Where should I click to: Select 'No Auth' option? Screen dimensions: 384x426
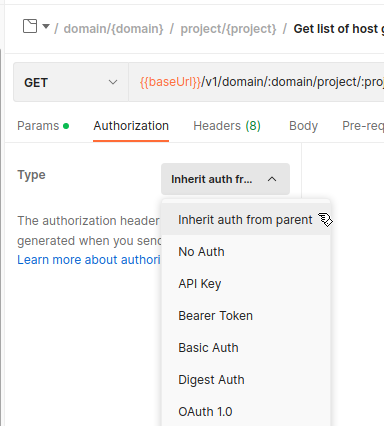(246, 252)
